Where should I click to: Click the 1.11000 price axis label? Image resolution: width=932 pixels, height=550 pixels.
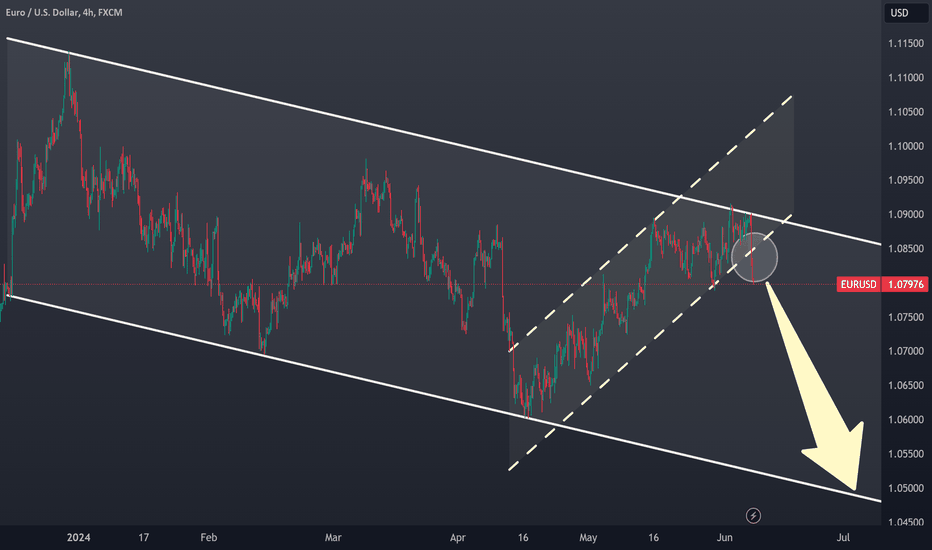coord(906,78)
